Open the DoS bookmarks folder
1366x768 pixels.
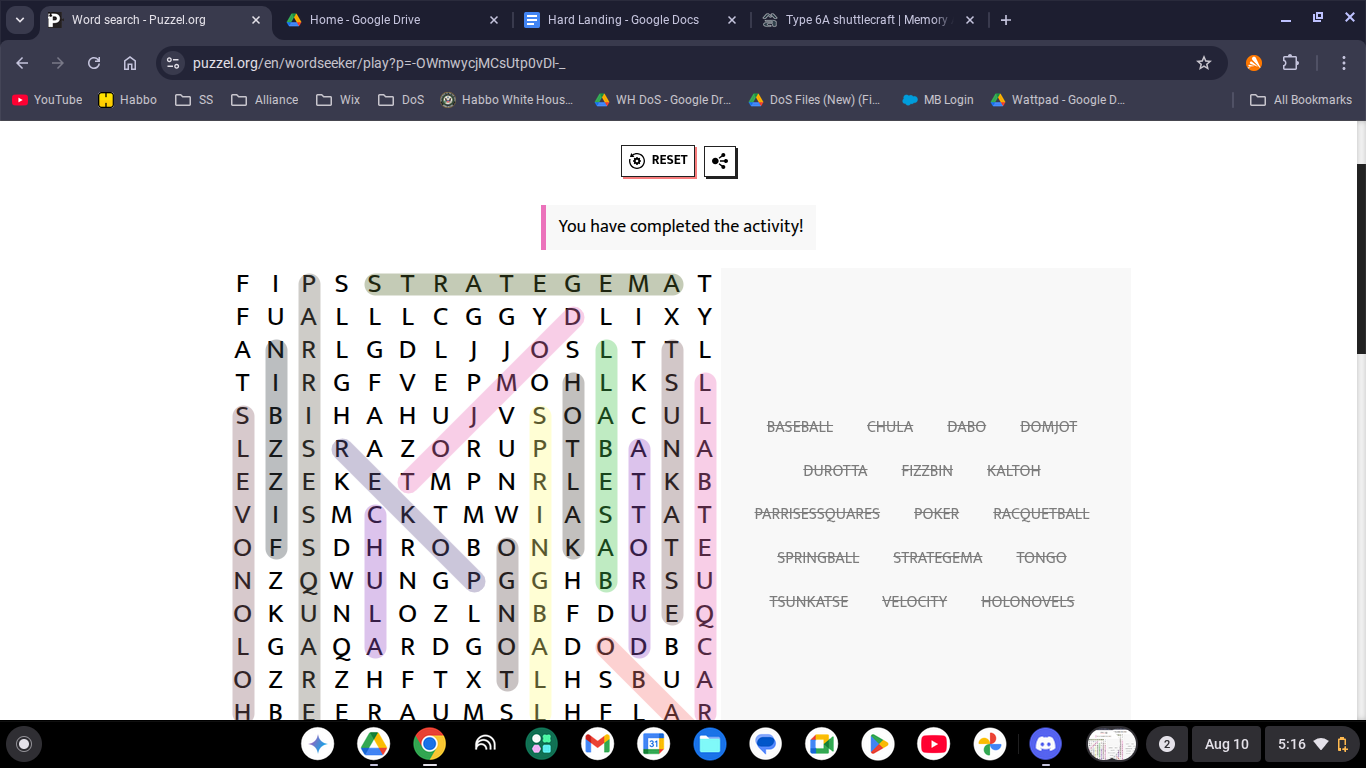[401, 100]
